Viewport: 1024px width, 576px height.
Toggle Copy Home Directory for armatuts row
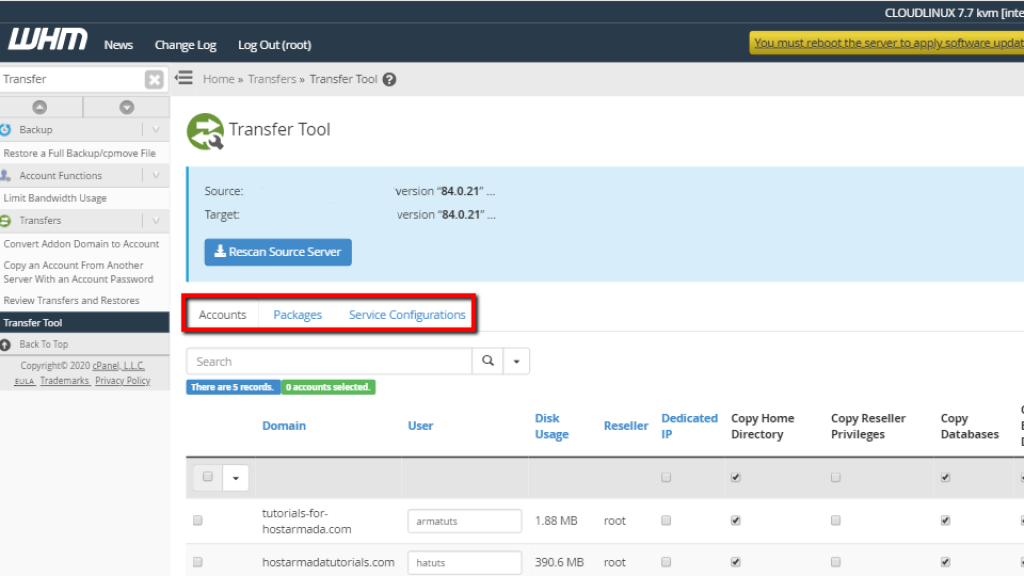tap(736, 520)
